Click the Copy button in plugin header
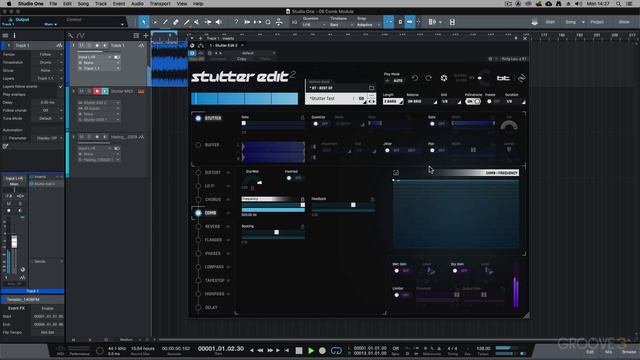 point(242,59)
